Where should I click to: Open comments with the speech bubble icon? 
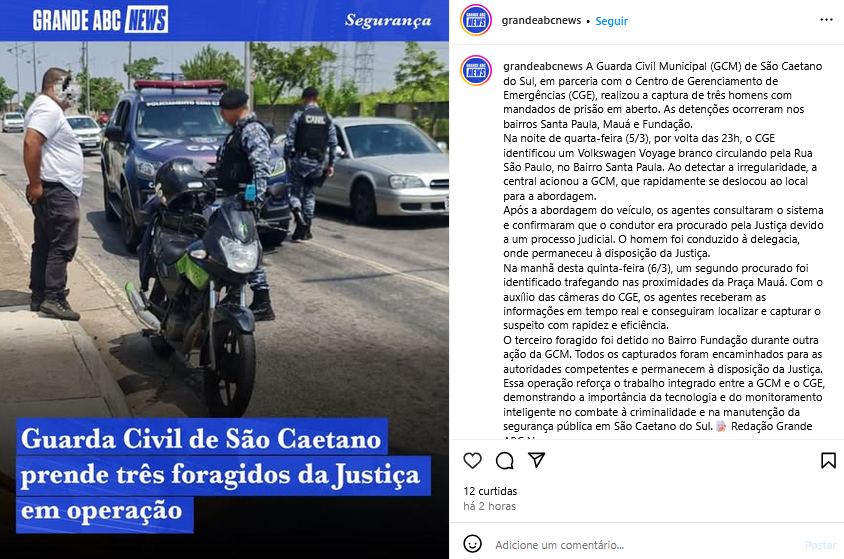(504, 461)
